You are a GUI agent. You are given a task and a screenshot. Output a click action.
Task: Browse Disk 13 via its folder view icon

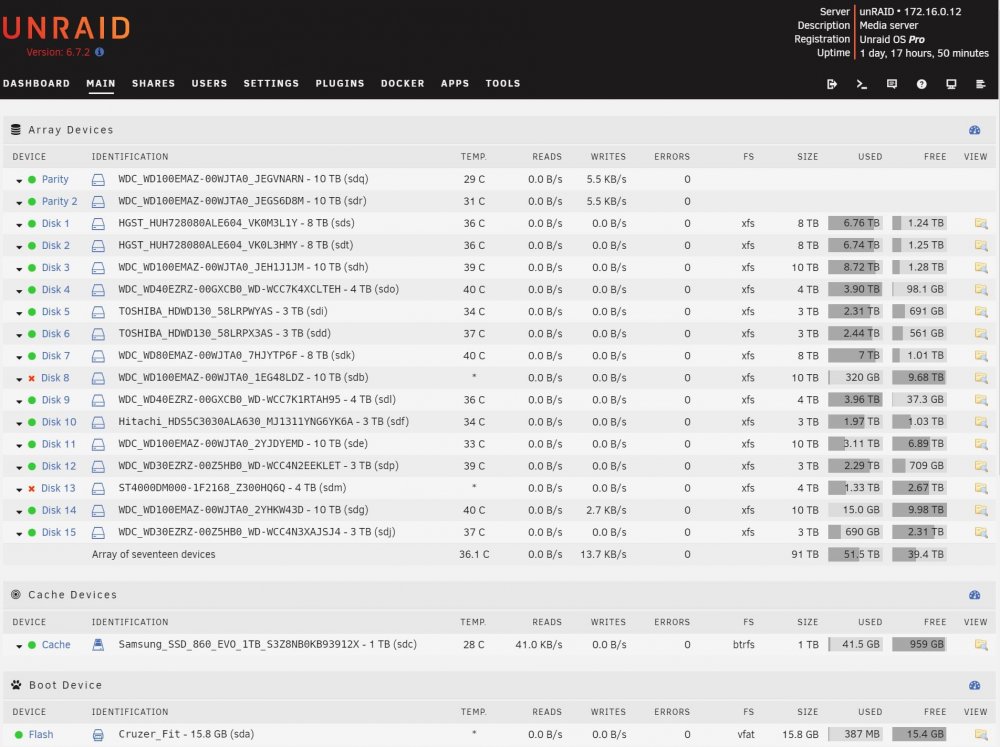[x=981, y=488]
